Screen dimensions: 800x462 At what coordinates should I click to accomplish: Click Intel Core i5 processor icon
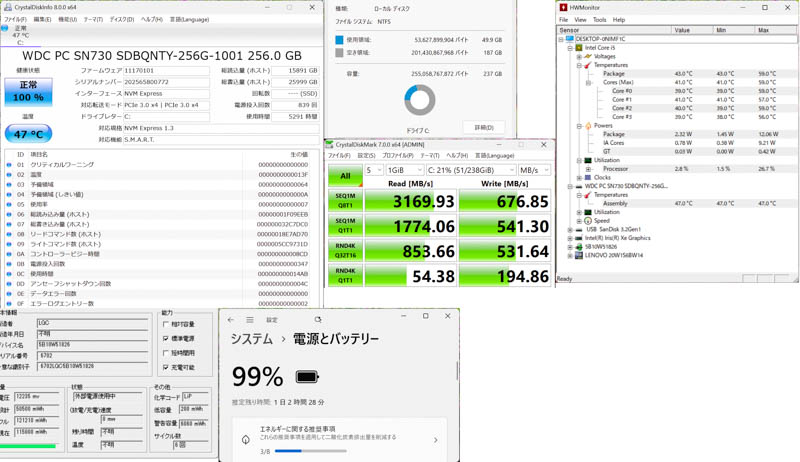[579, 47]
